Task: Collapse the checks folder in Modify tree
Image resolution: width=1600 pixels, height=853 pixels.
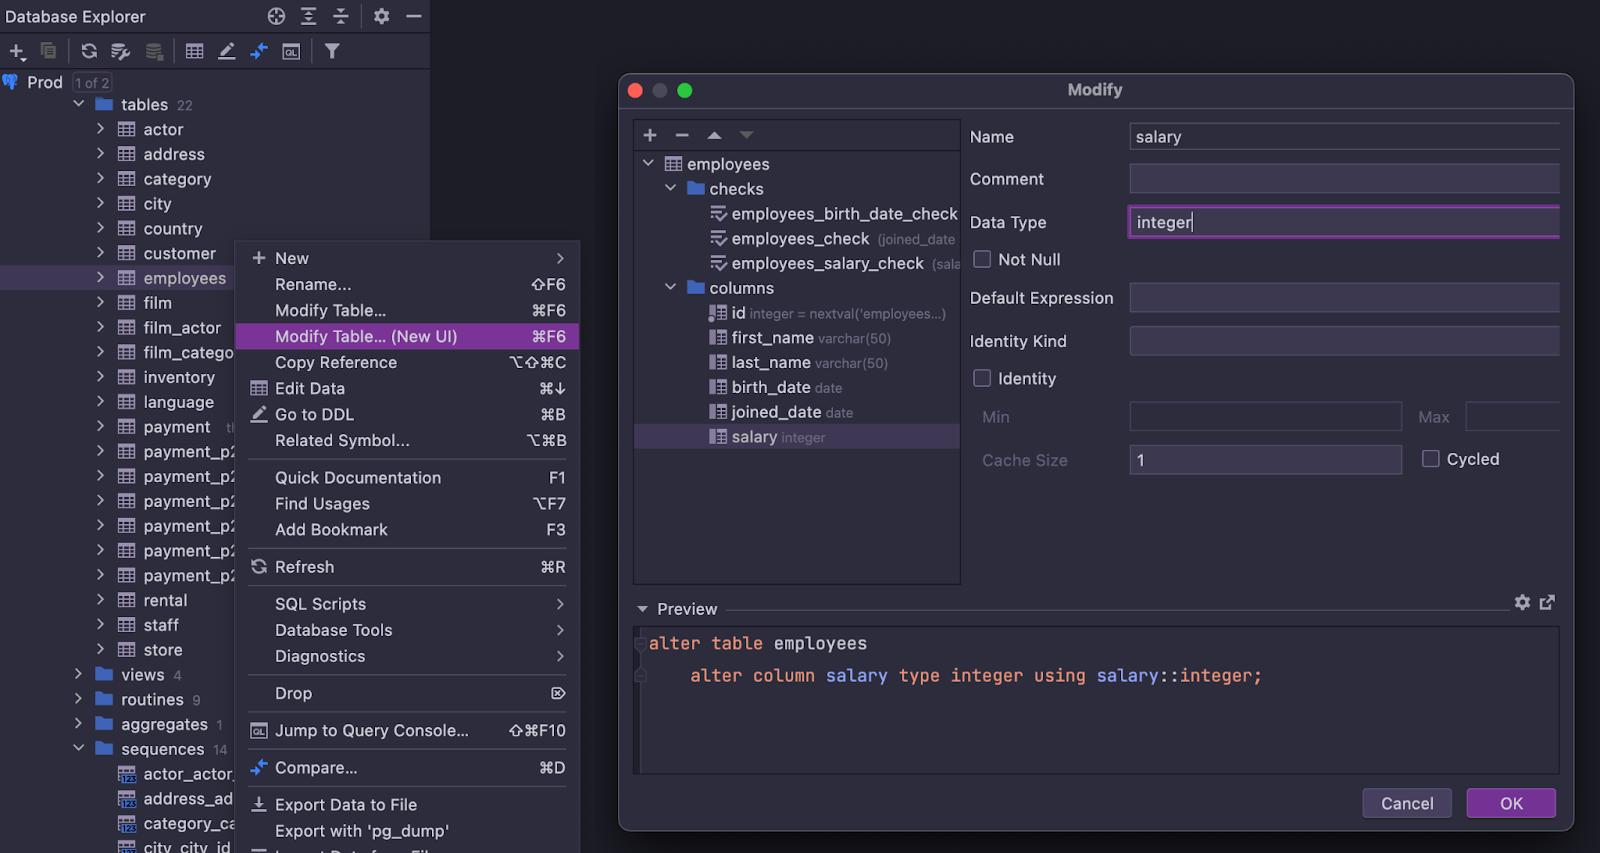Action: [x=671, y=188]
